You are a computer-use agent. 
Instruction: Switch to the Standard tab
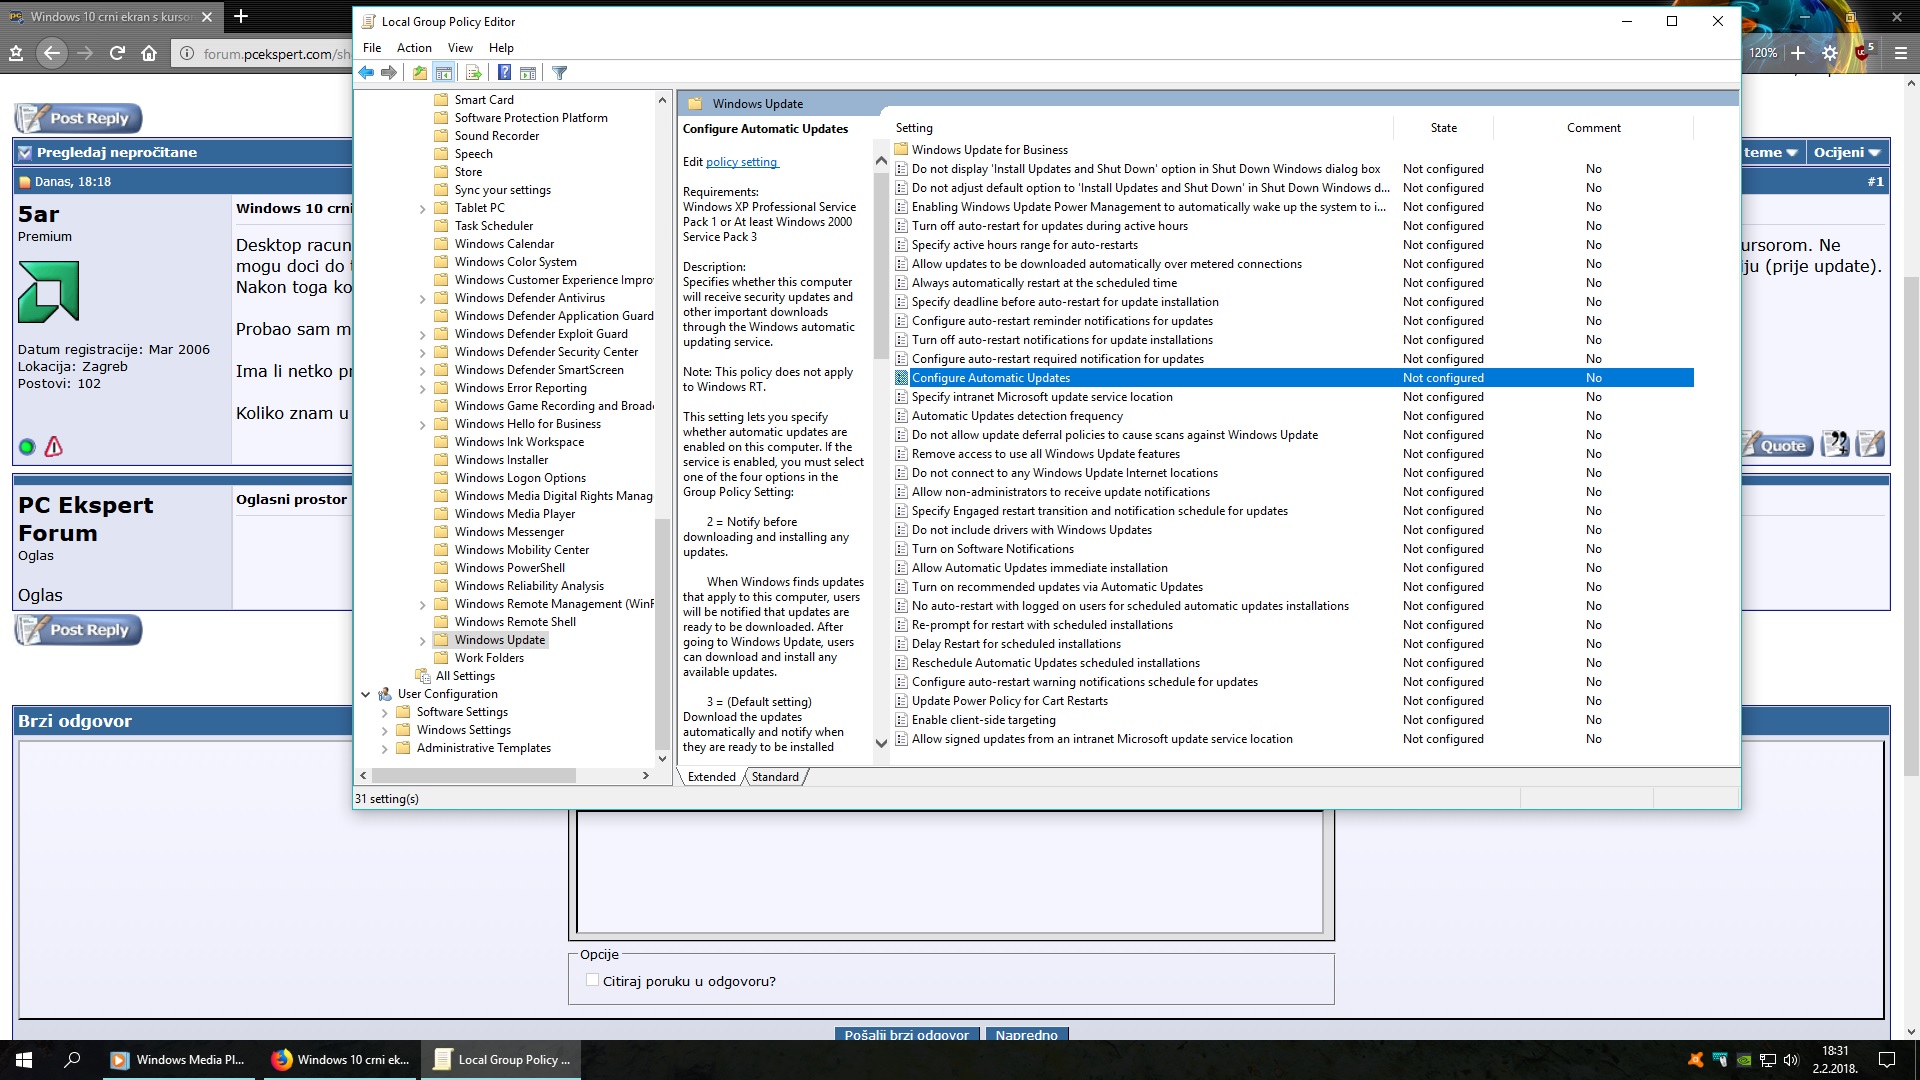775,777
